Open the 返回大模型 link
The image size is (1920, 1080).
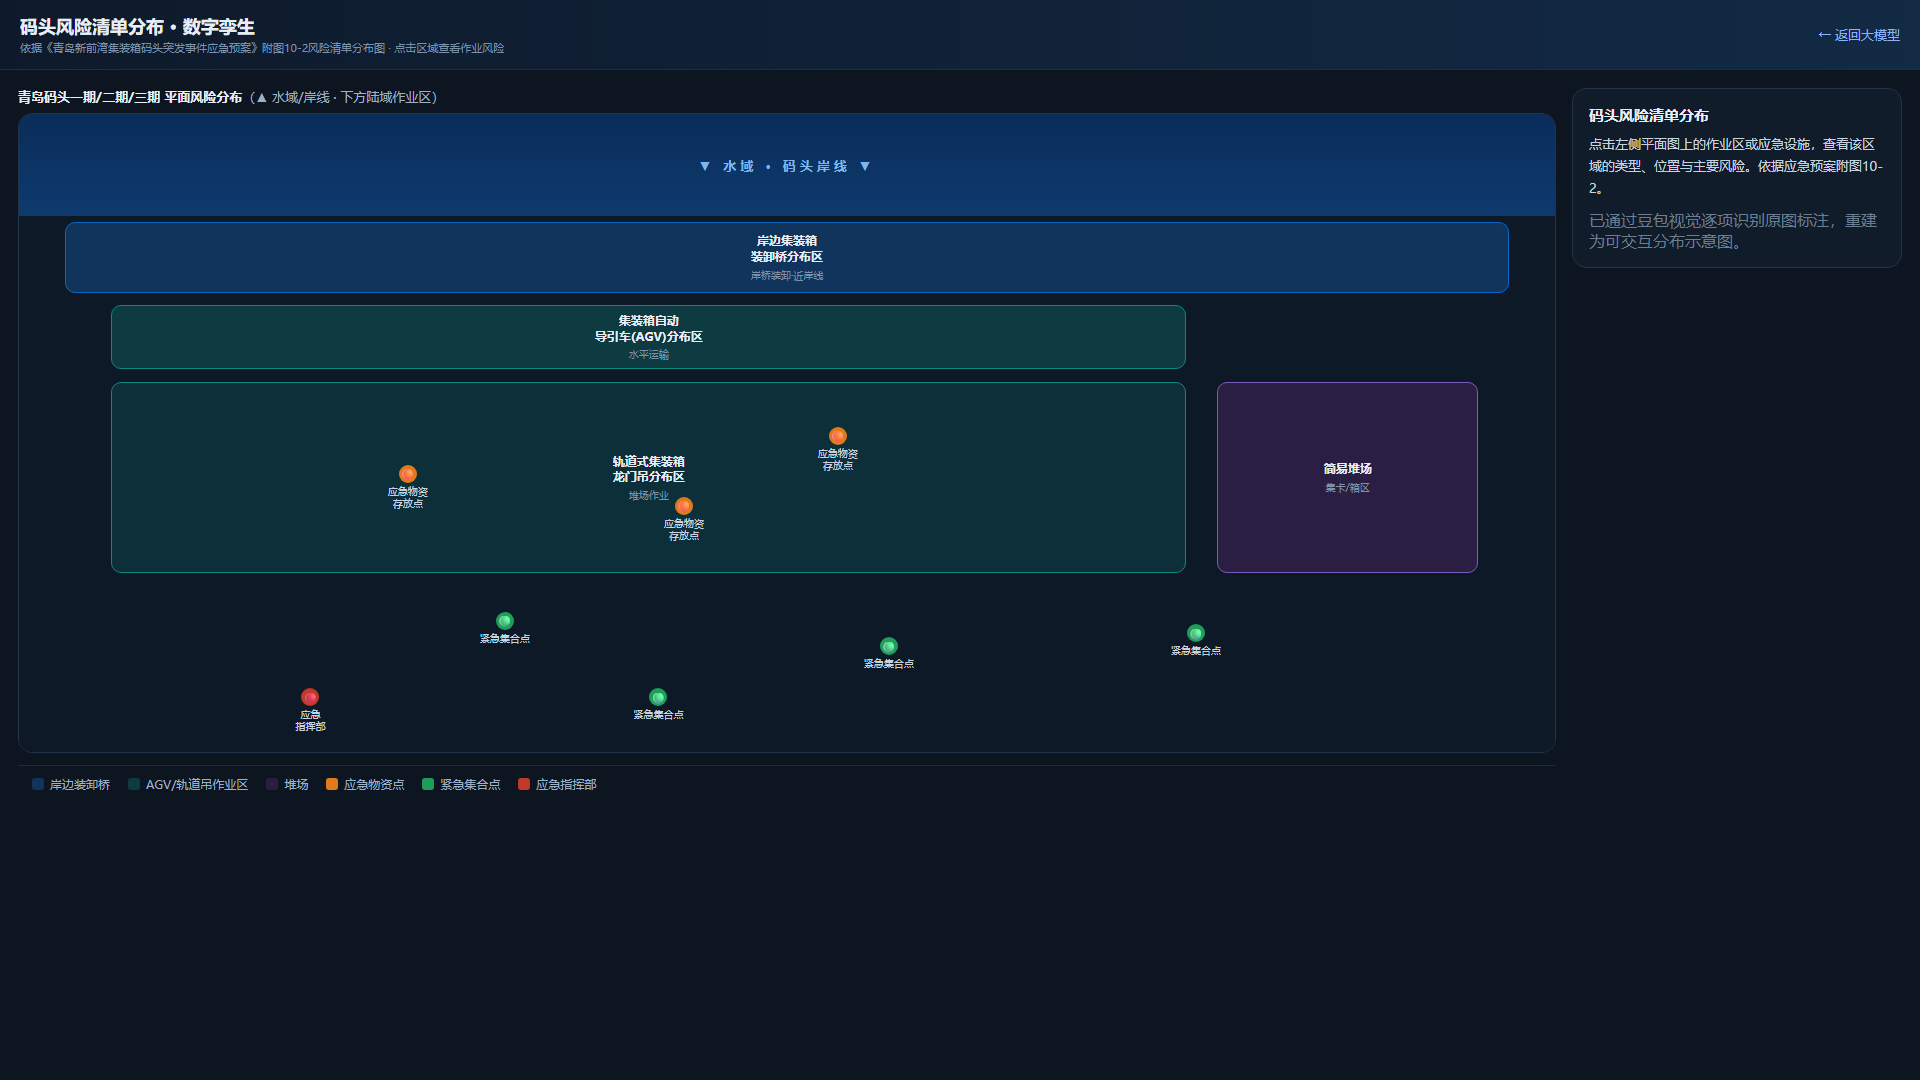(x=1859, y=35)
